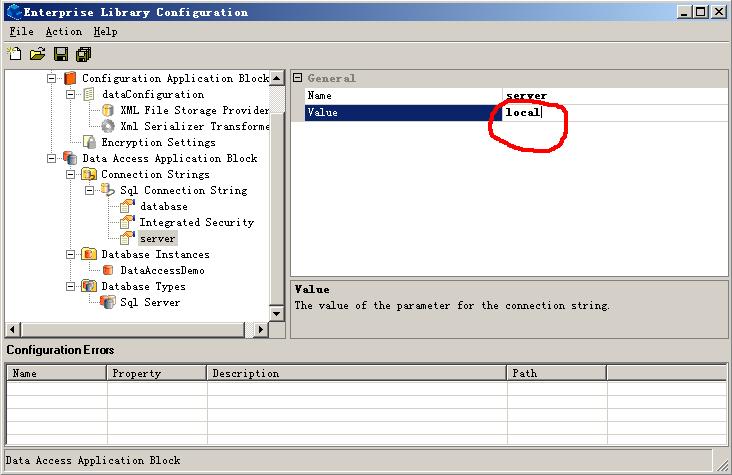This screenshot has height=475, width=732.
Task: Select the server tree item
Action: [158, 238]
